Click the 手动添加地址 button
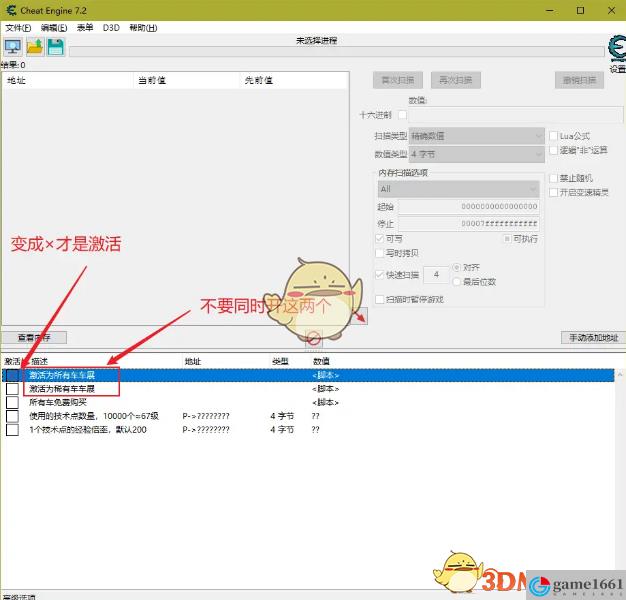This screenshot has height=600, width=626. coord(593,338)
